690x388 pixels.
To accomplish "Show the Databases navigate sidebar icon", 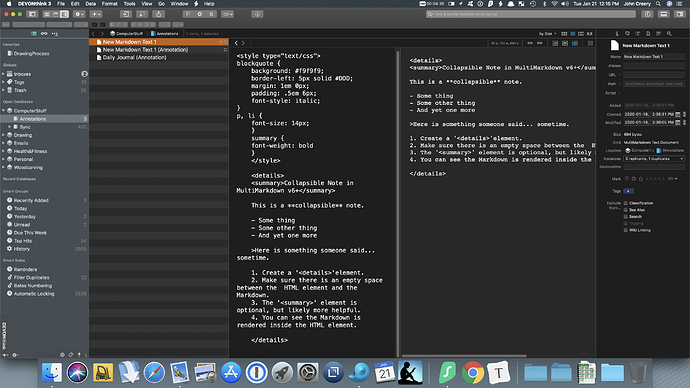I will pos(33,33).
